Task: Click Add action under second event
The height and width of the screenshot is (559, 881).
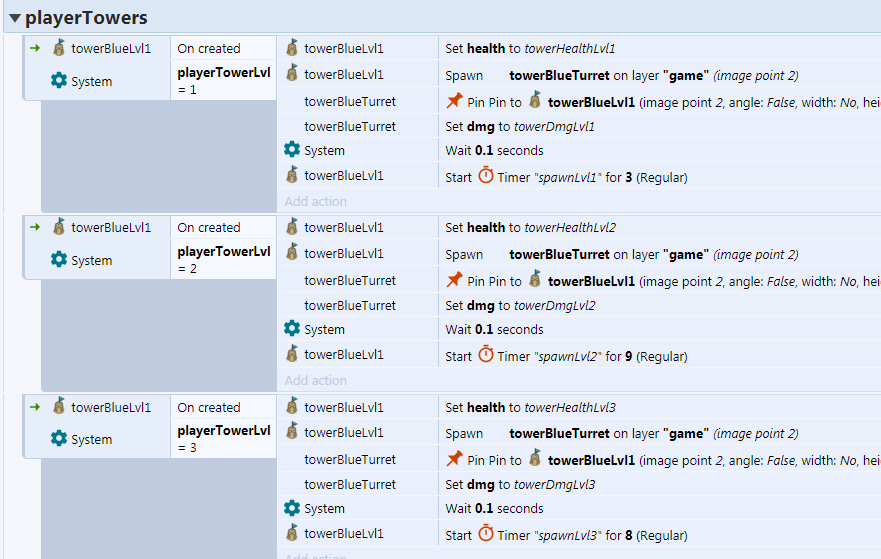Action: click(x=315, y=380)
